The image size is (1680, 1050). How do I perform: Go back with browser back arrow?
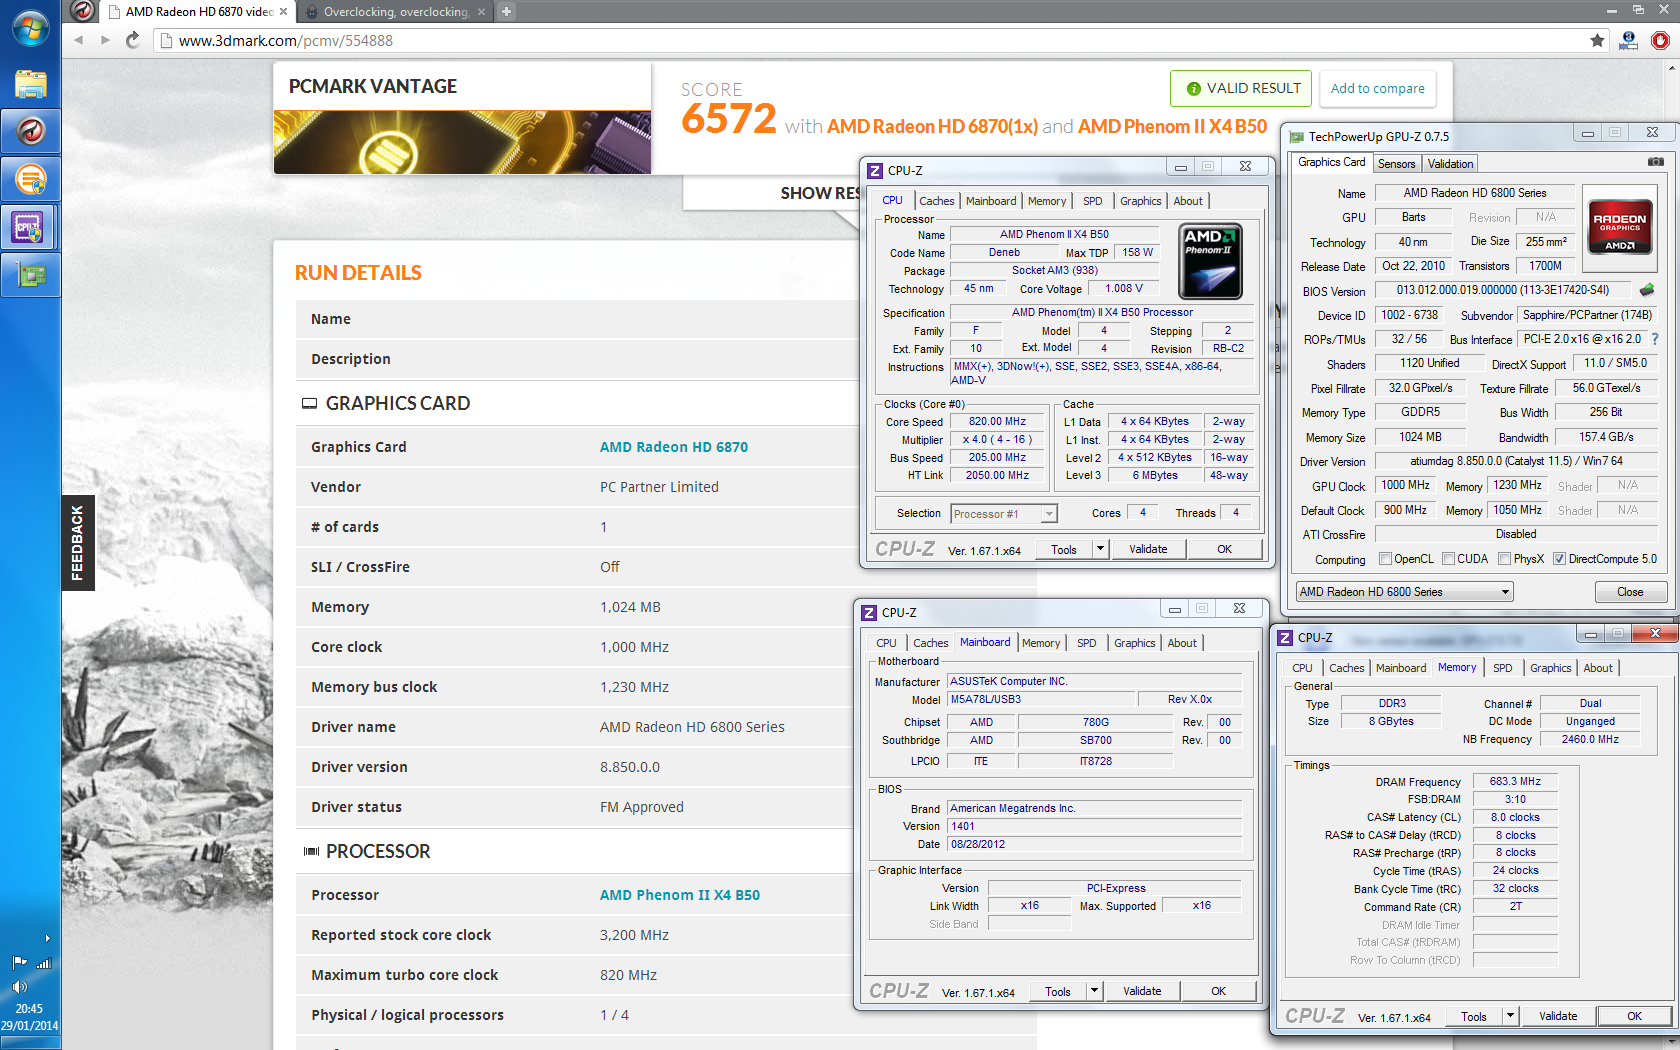coord(79,40)
